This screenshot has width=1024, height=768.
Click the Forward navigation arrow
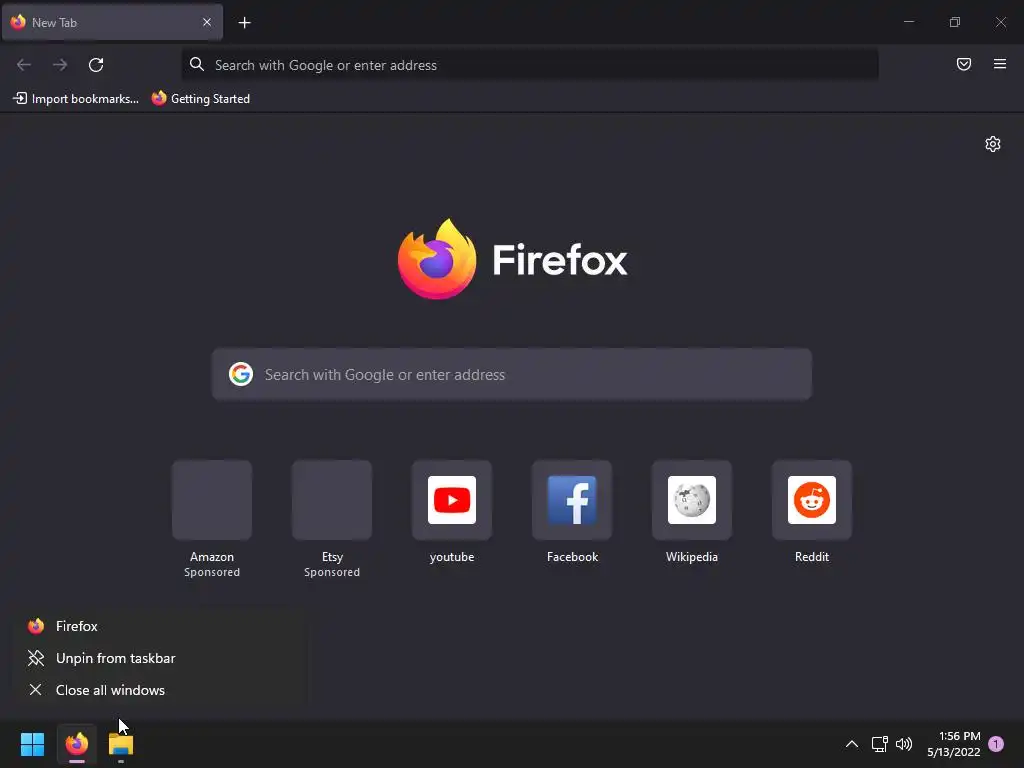[60, 65]
